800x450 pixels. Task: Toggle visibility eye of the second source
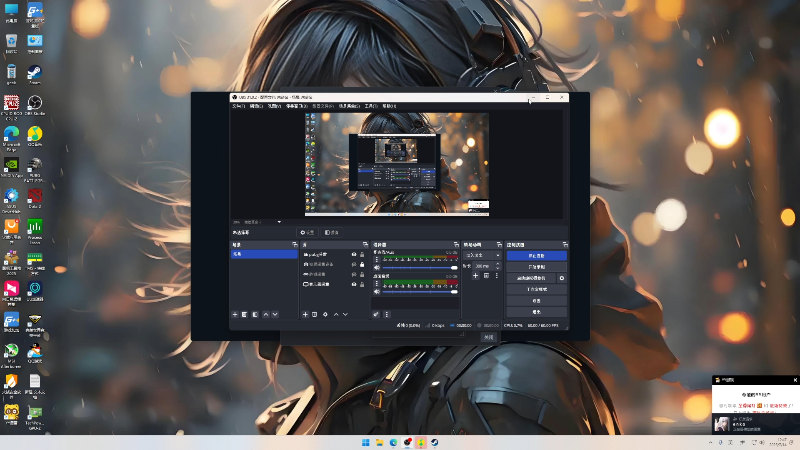pyautogui.click(x=354, y=264)
